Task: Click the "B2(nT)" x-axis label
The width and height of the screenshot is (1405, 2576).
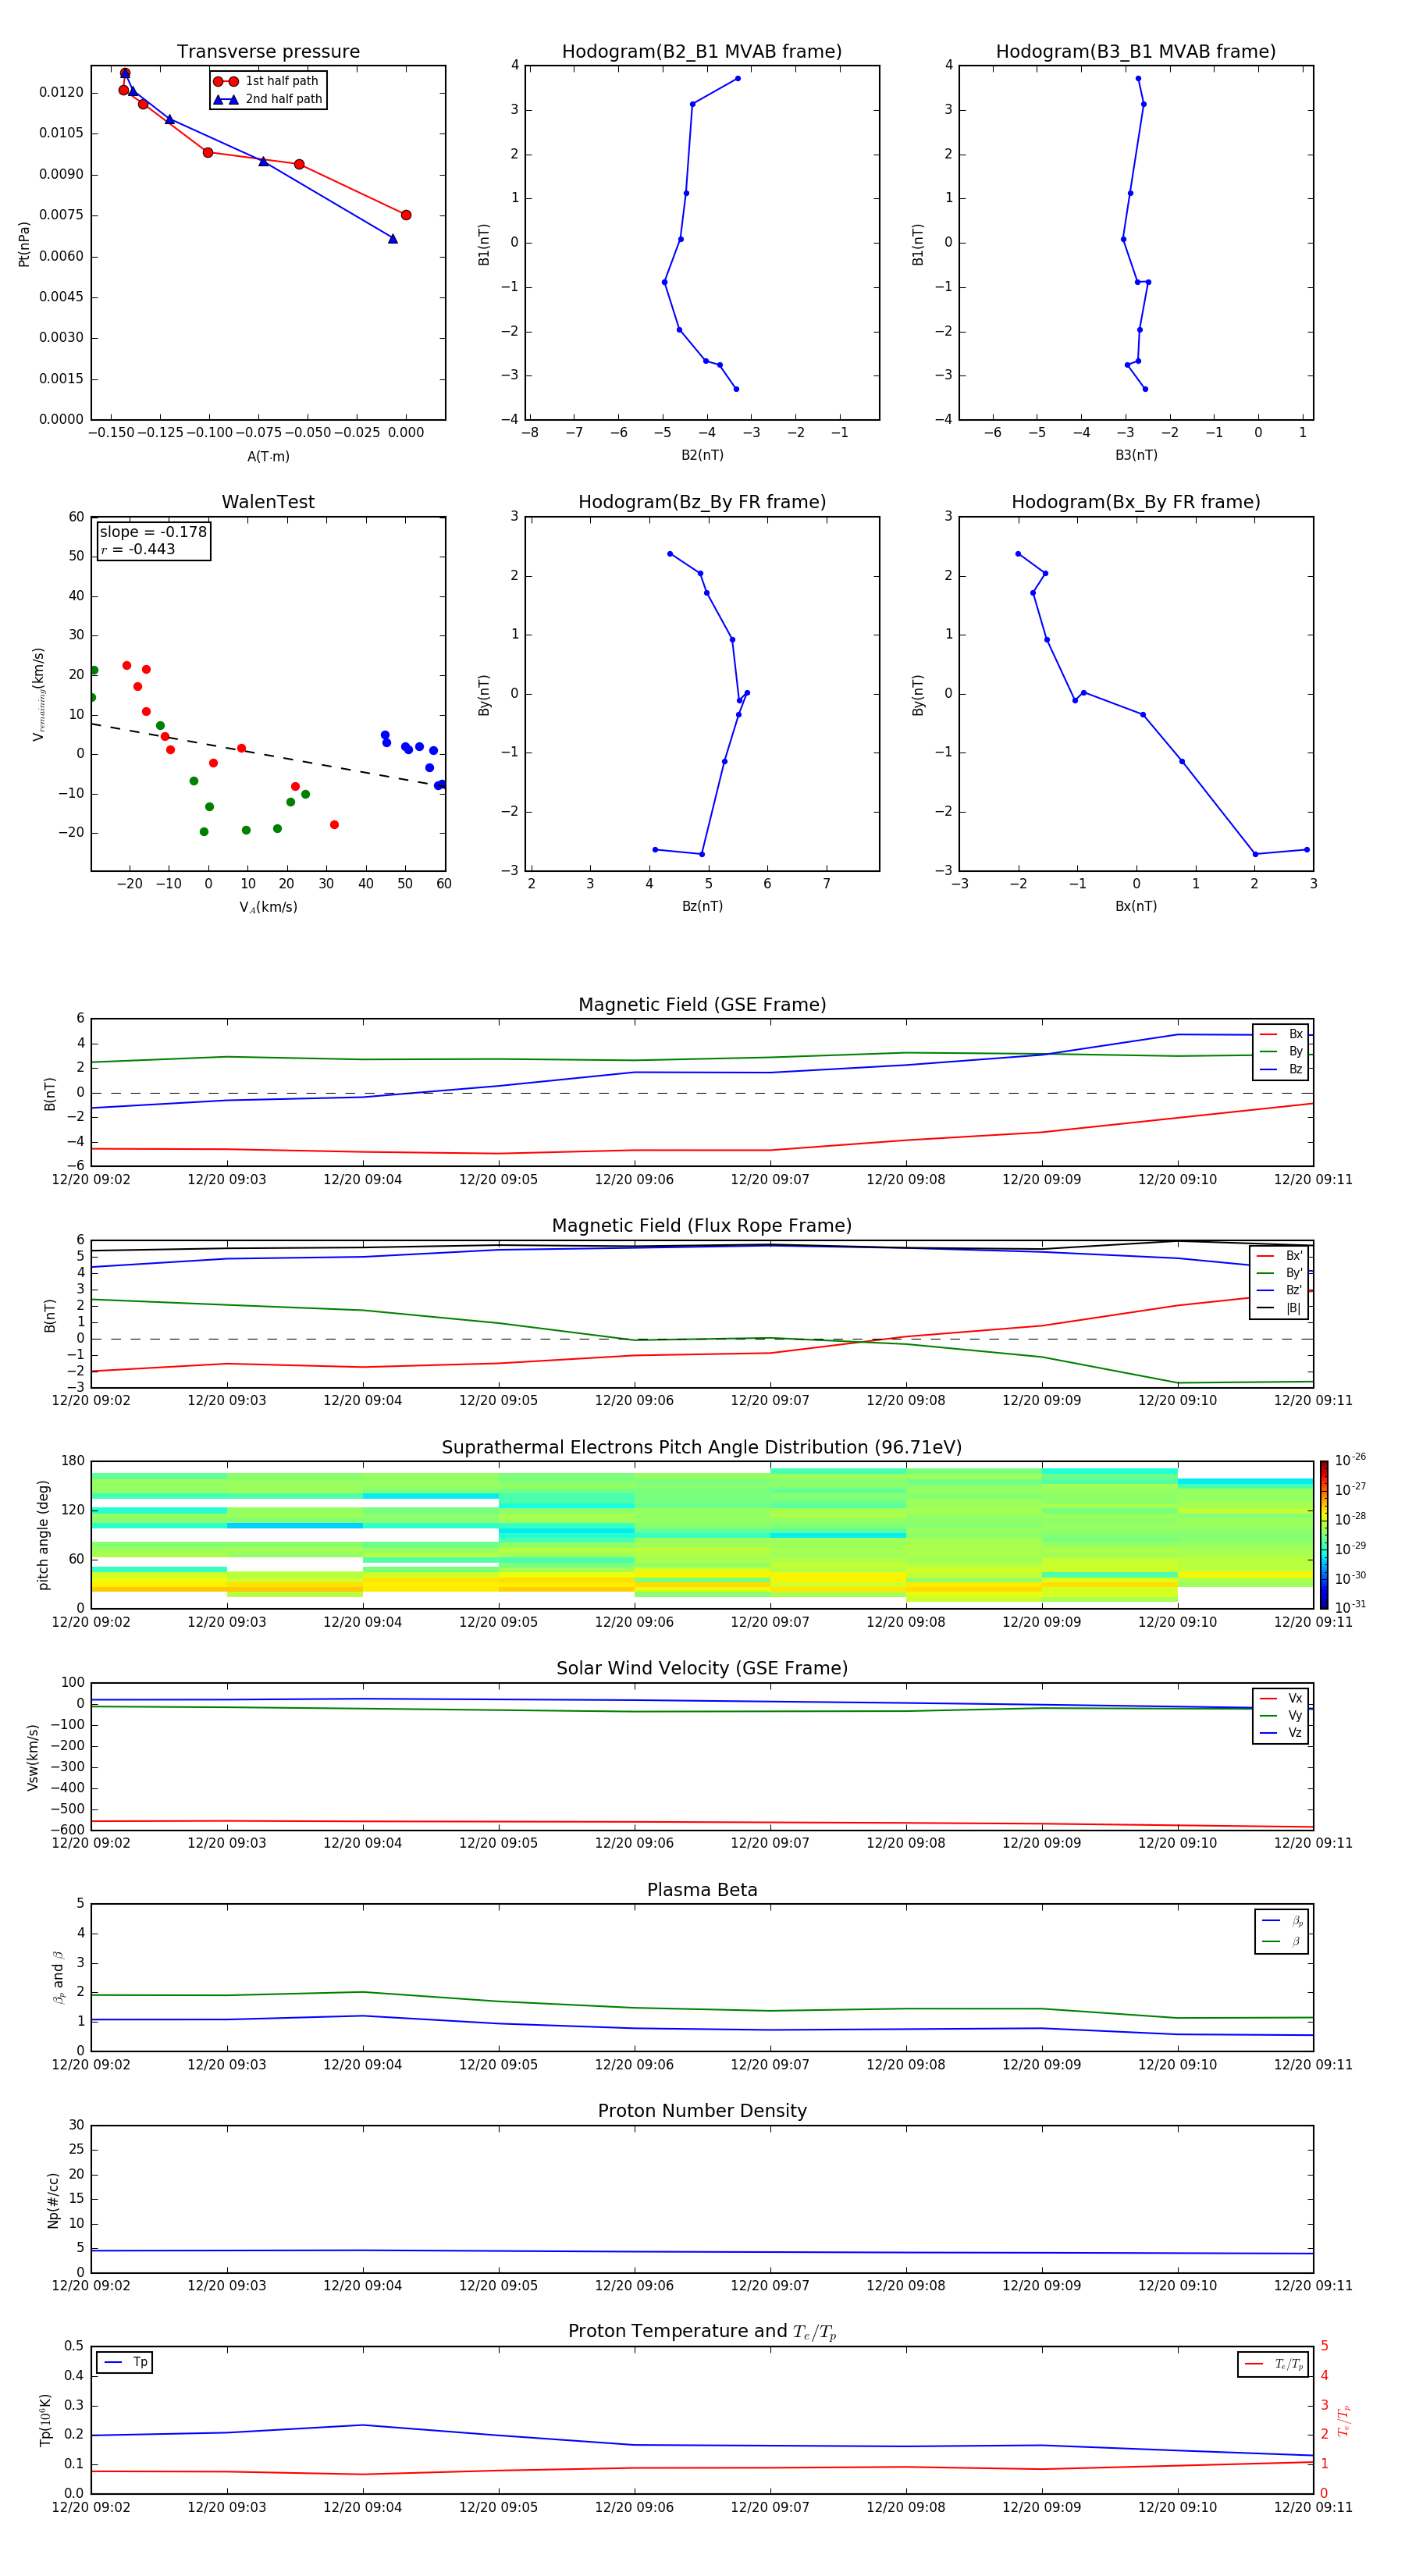Action: click(702, 455)
